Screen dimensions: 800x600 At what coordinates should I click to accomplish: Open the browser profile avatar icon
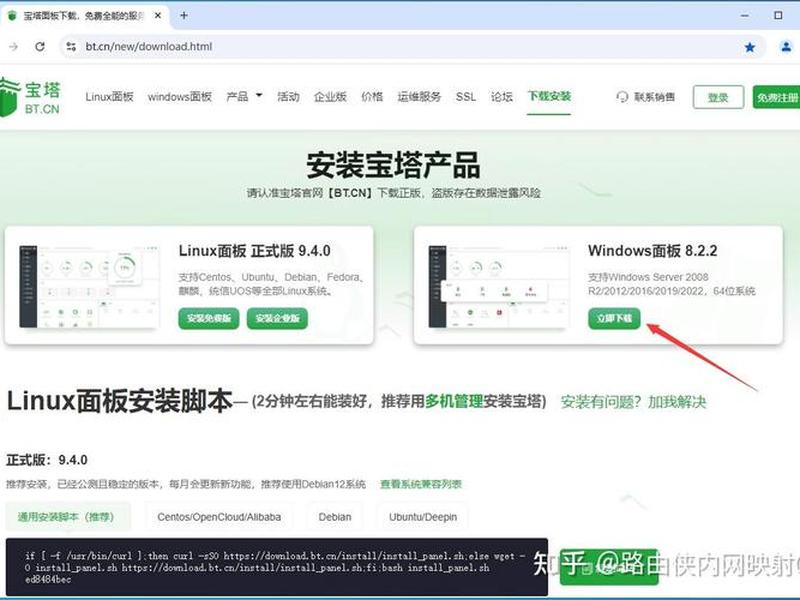tap(786, 46)
